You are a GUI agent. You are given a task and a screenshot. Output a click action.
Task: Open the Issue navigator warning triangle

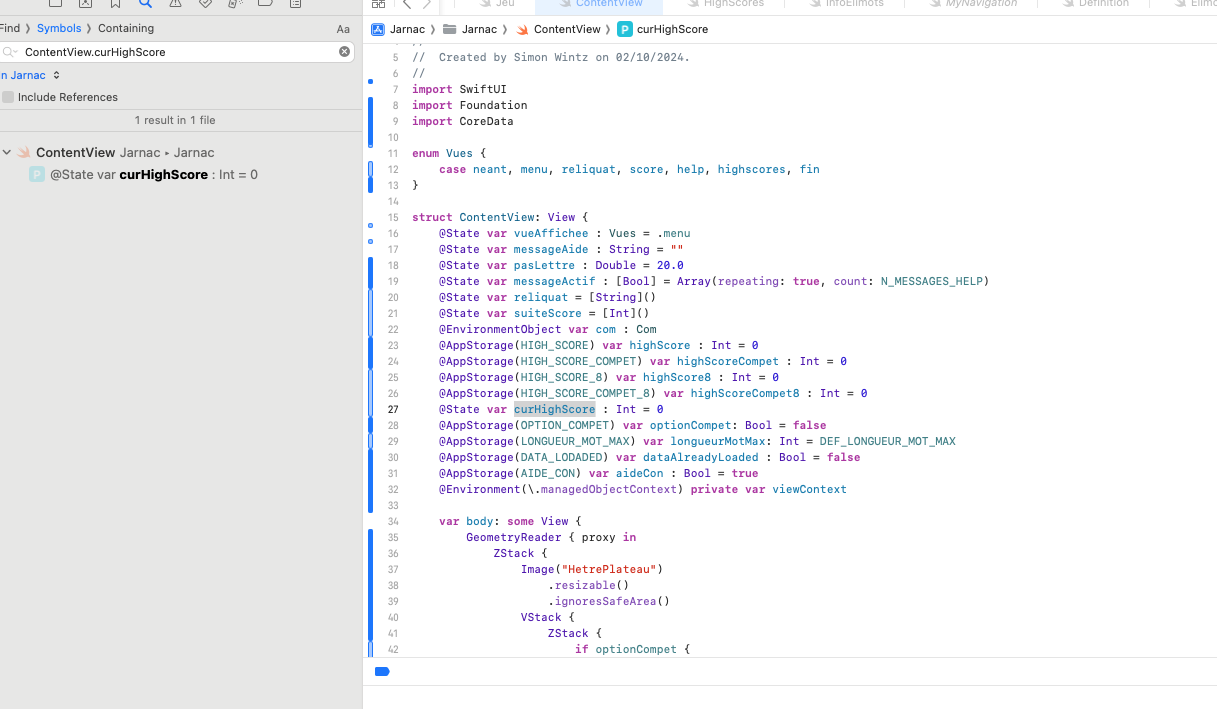175,4
